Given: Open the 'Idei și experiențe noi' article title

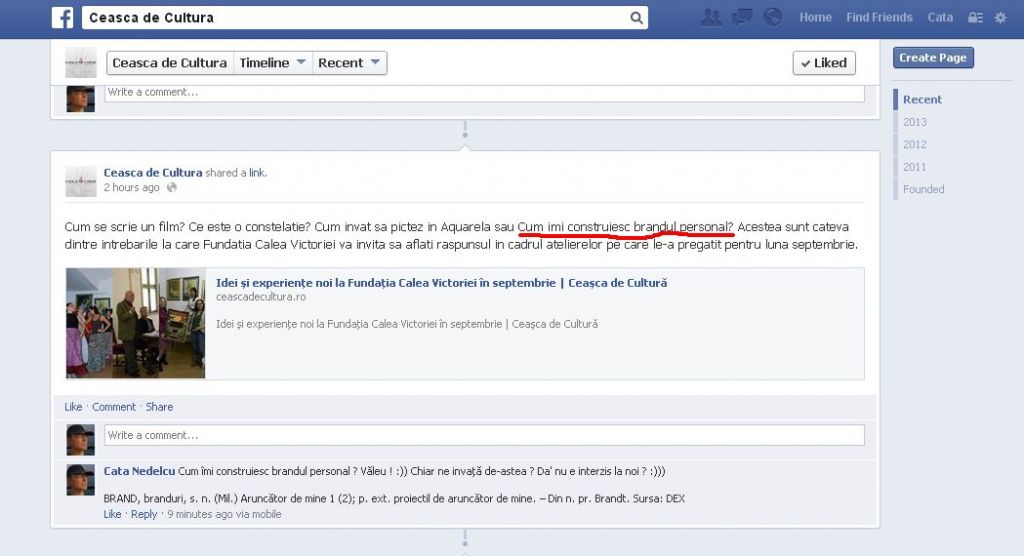Looking at the screenshot, I should pyautogui.click(x=441, y=283).
